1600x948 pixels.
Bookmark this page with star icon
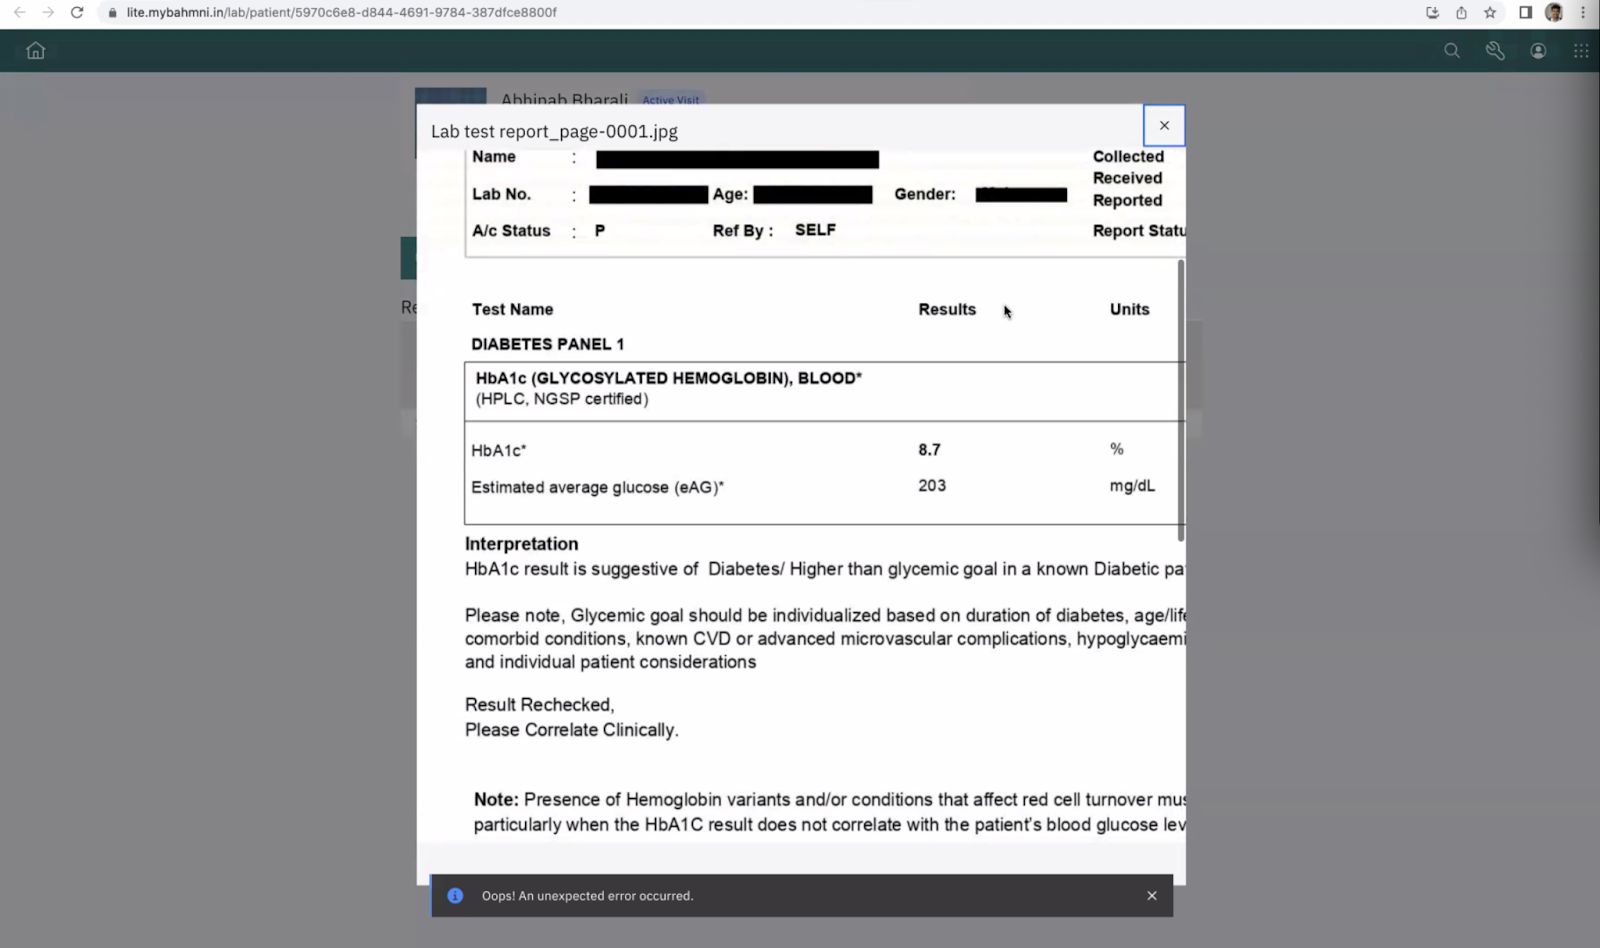(x=1490, y=13)
